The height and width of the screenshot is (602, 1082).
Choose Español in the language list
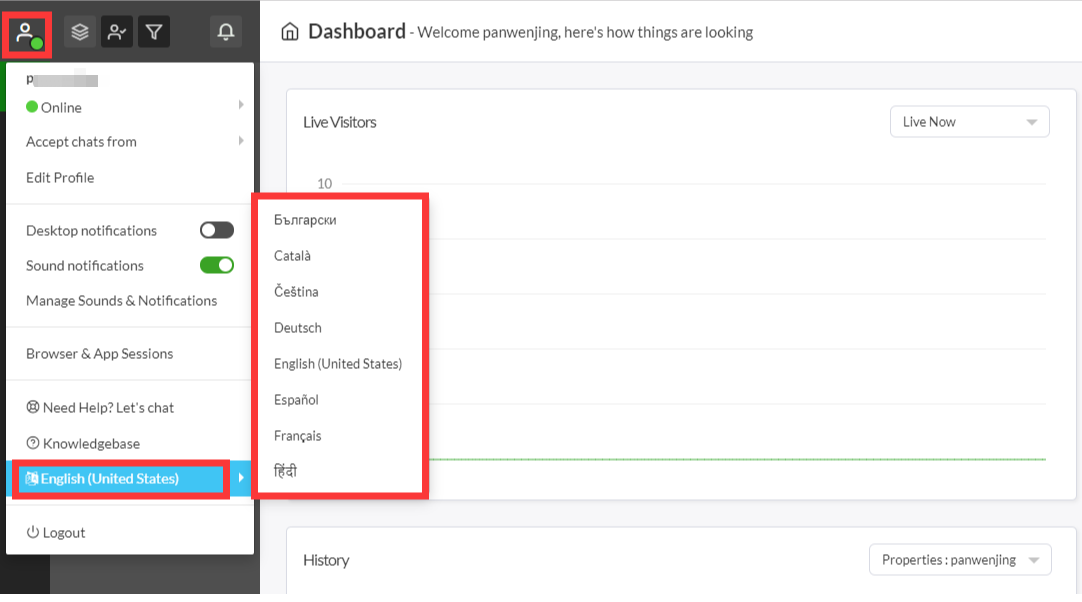point(296,400)
